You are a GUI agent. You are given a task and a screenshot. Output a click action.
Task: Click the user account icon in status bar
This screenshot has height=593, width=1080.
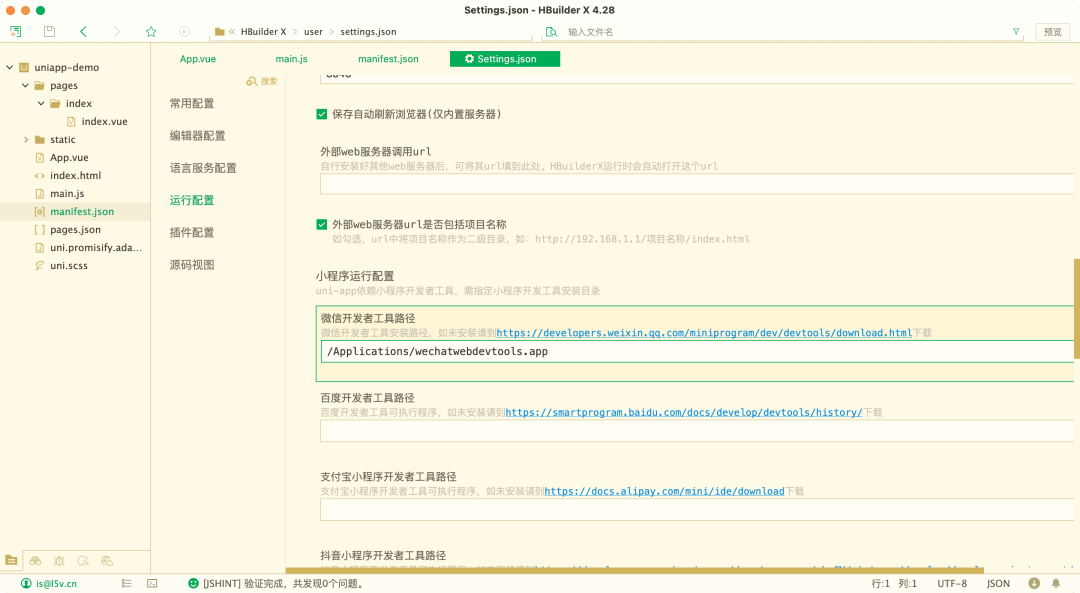coord(26,583)
